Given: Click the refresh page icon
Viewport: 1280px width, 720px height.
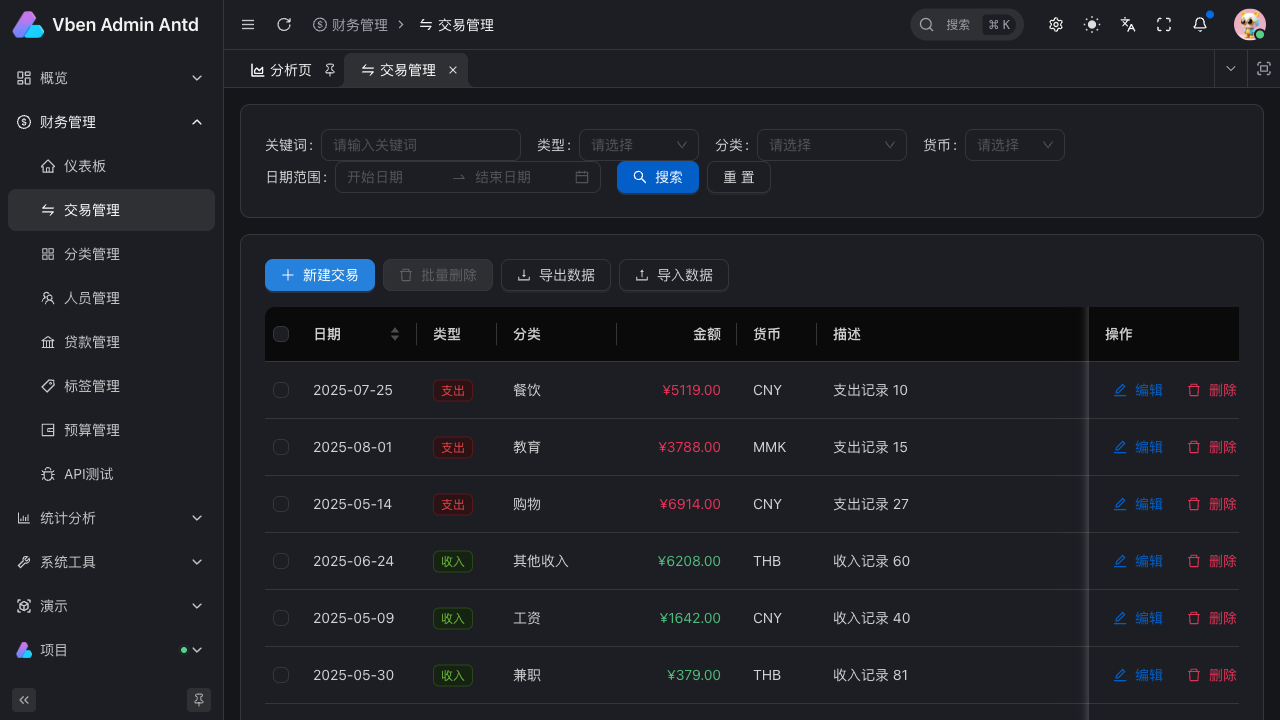Looking at the screenshot, I should (284, 25).
